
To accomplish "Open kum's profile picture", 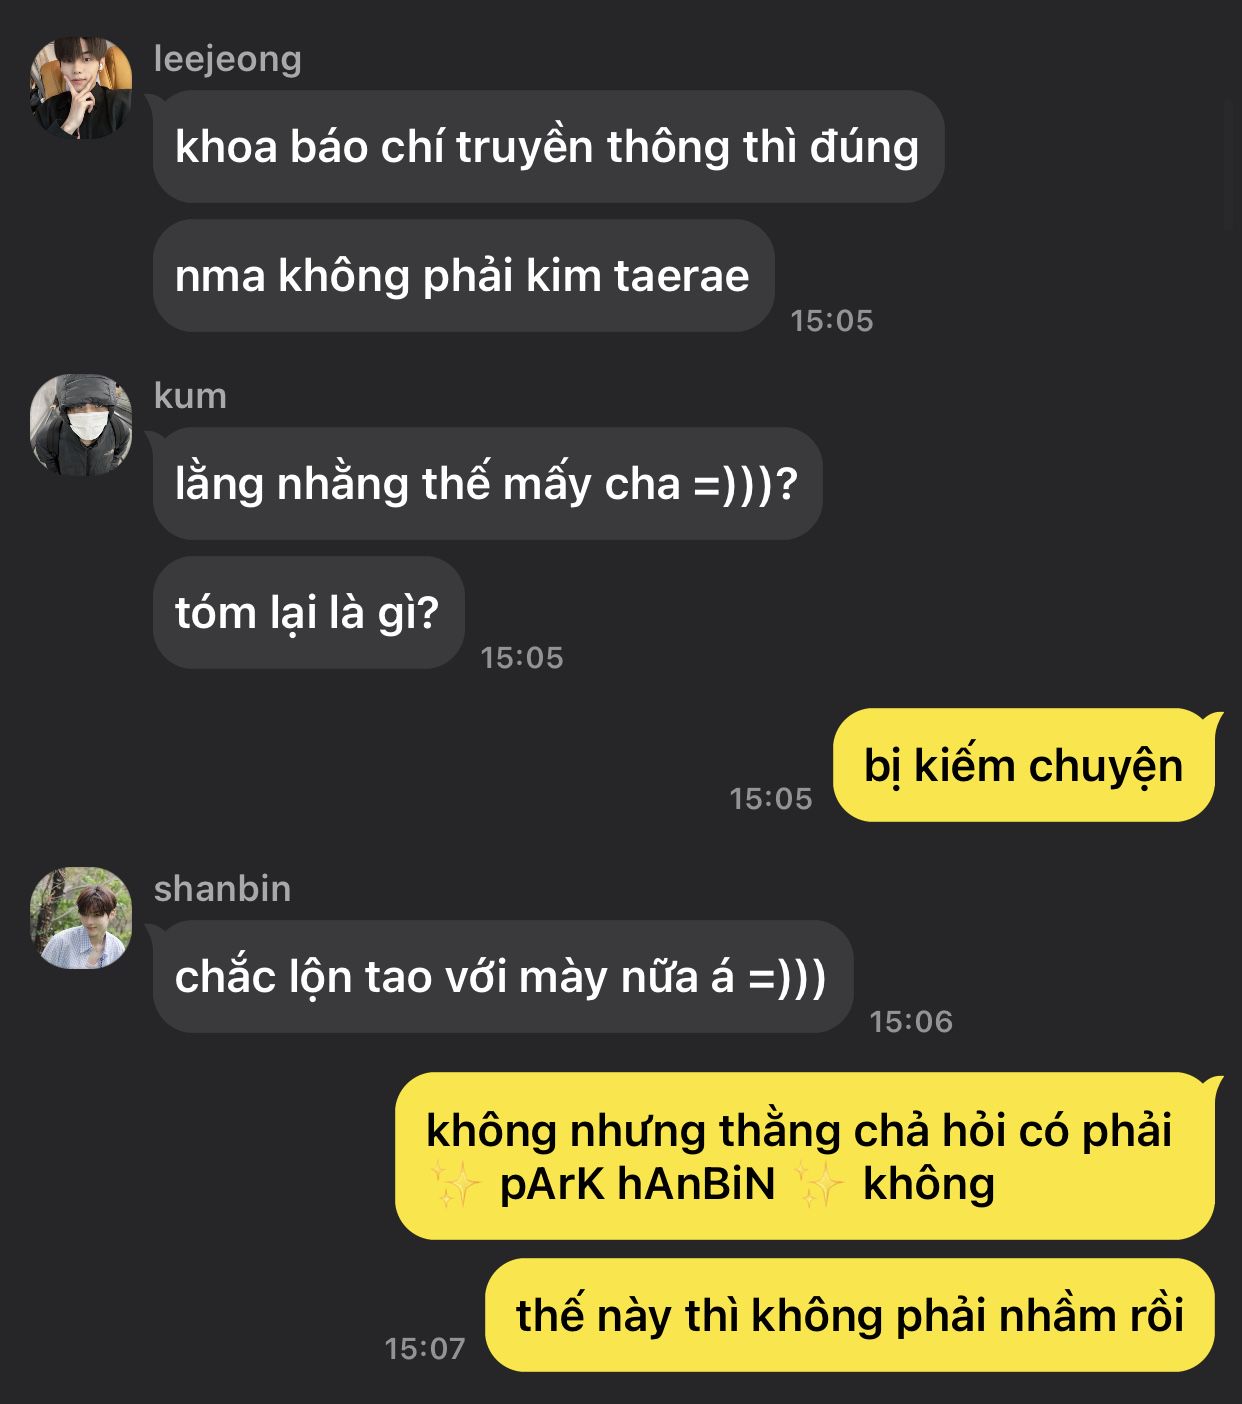I will click(x=81, y=425).
